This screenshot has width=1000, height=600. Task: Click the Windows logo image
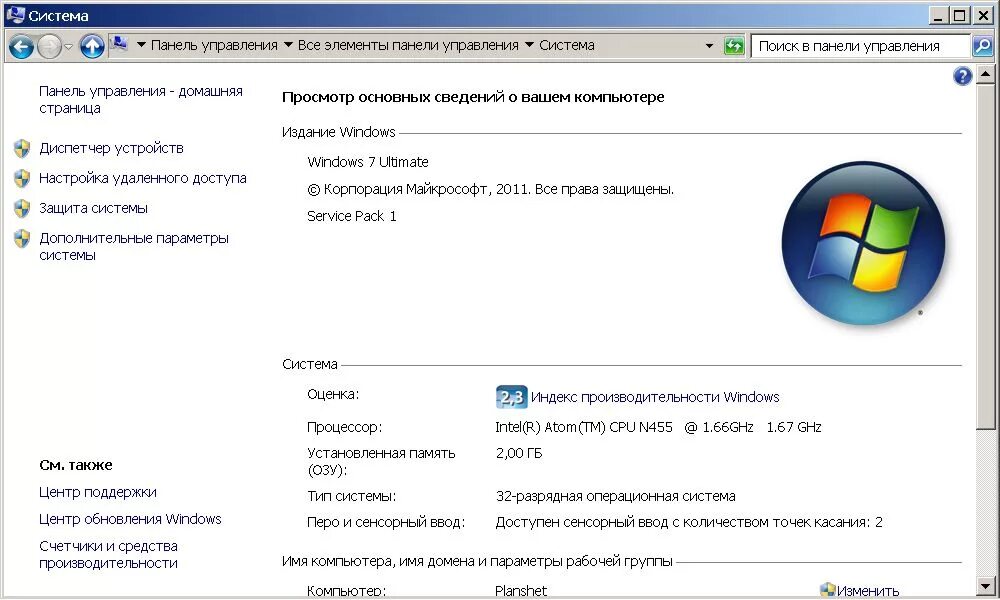click(864, 243)
